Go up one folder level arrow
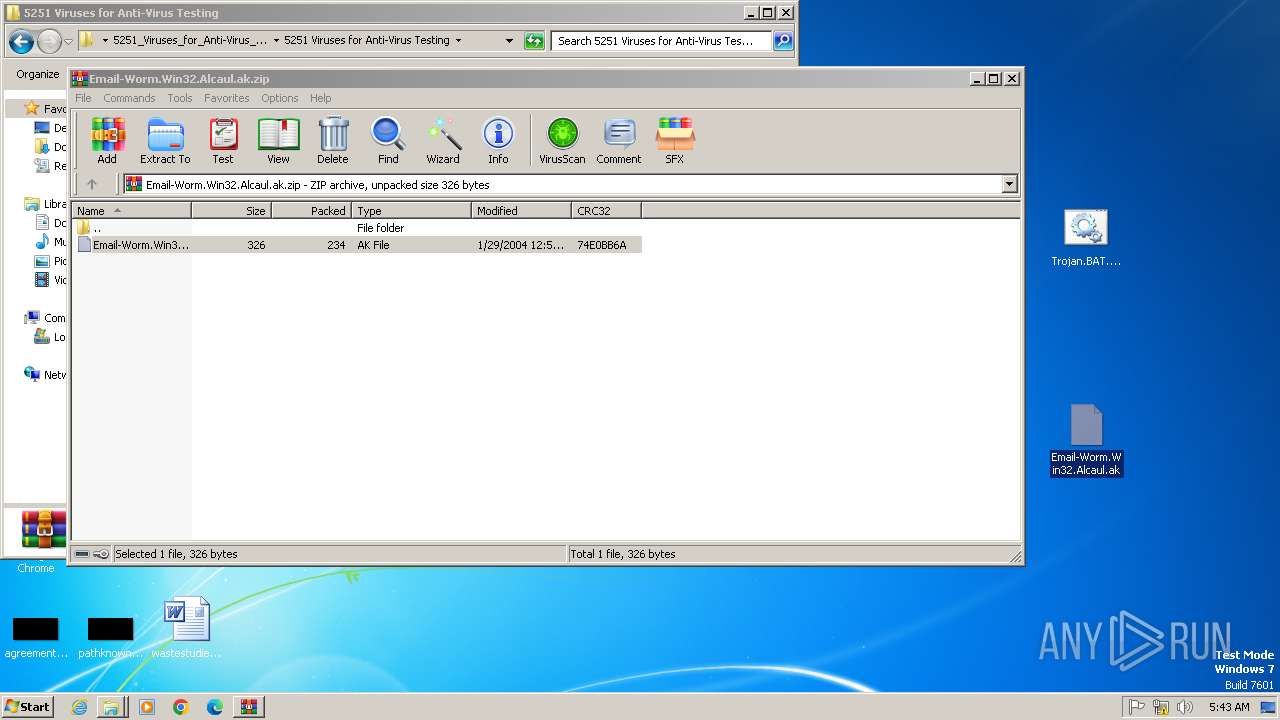This screenshot has height=720, width=1280. click(92, 184)
